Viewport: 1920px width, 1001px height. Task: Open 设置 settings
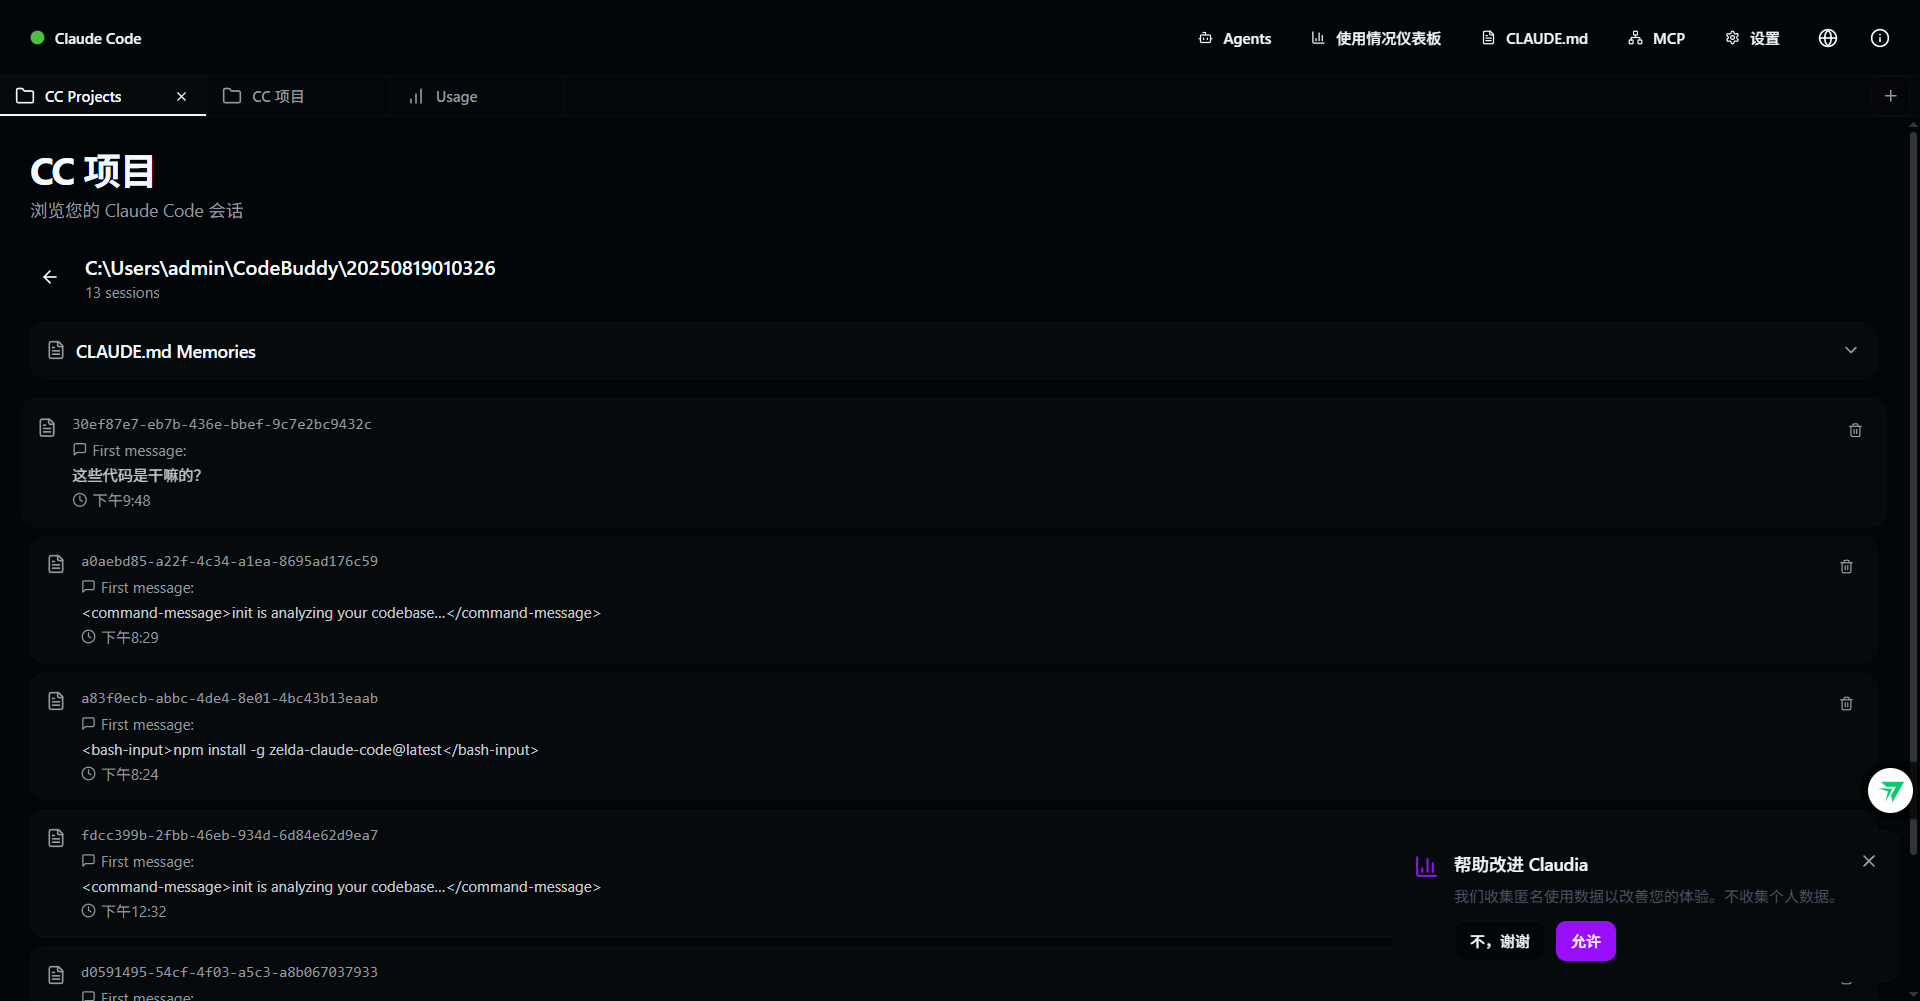(x=1753, y=38)
